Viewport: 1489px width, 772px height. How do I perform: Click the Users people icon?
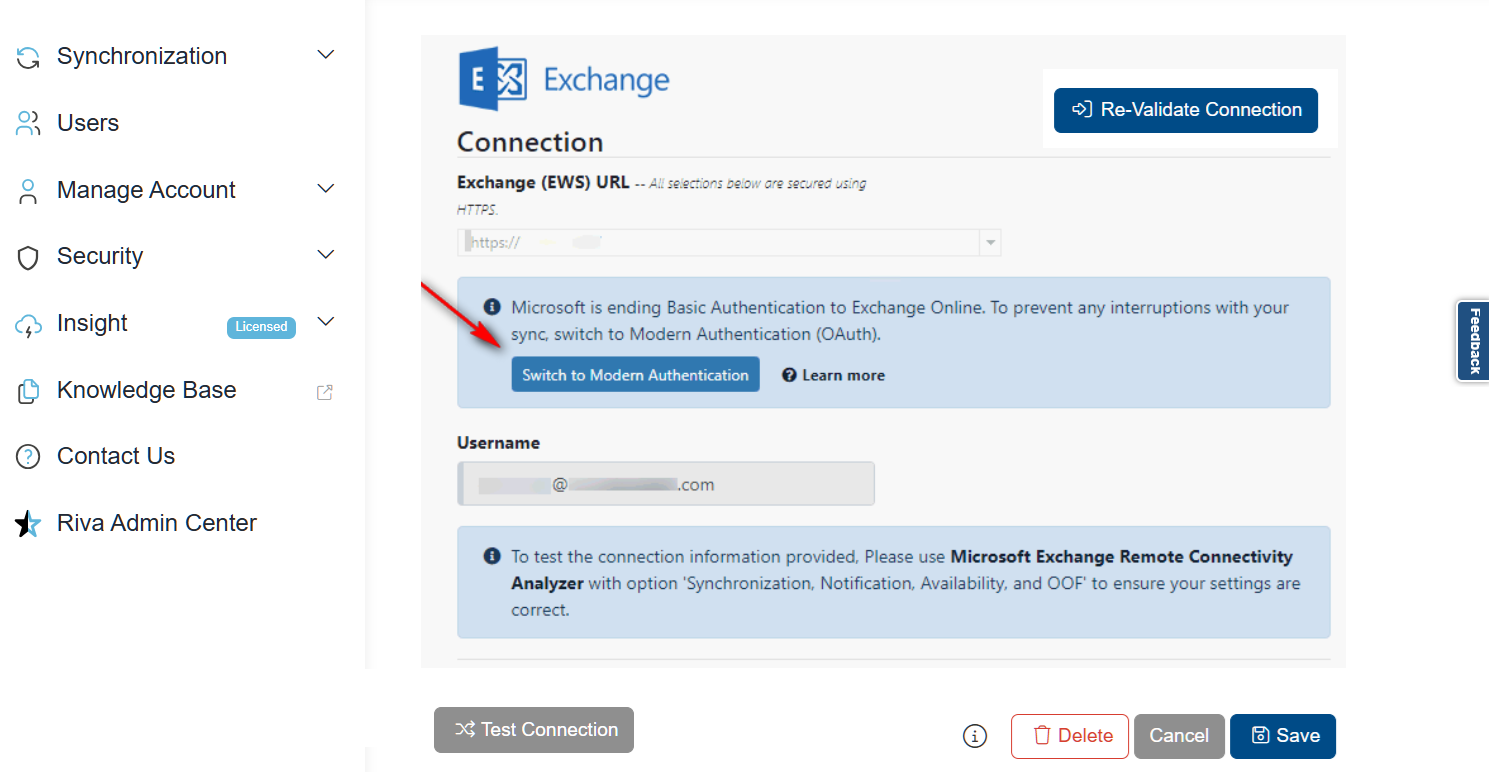pyautogui.click(x=27, y=122)
